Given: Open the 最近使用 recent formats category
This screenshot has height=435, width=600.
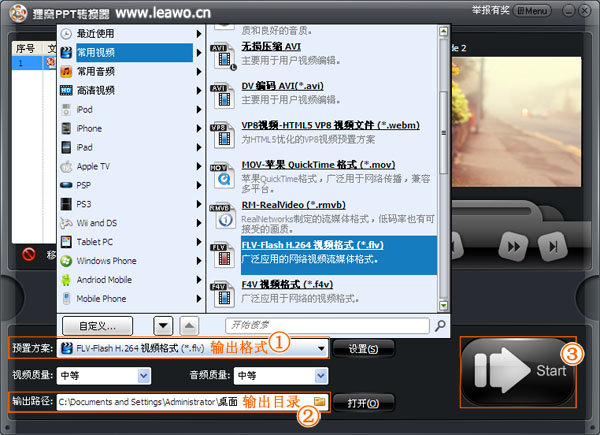Looking at the screenshot, I should coord(130,34).
